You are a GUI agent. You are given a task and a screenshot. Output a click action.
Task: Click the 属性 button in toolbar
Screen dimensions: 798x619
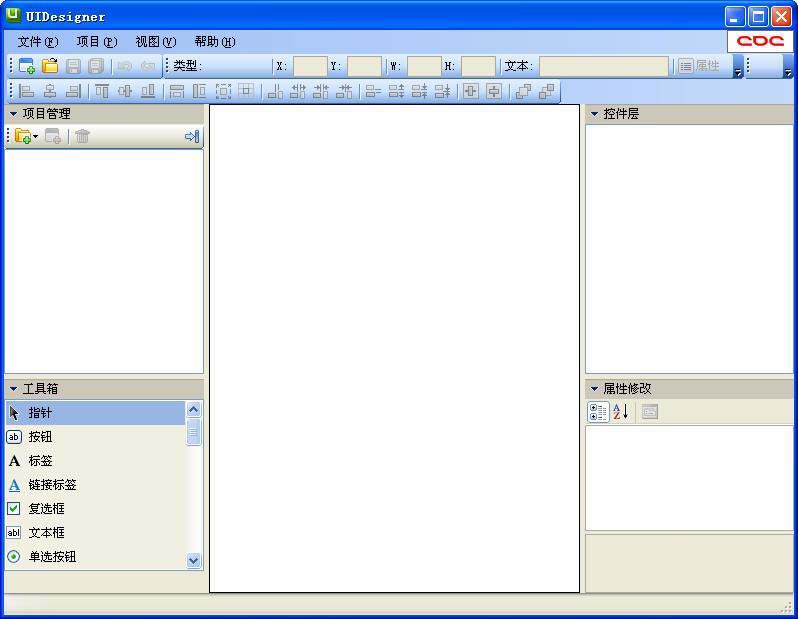(700, 66)
